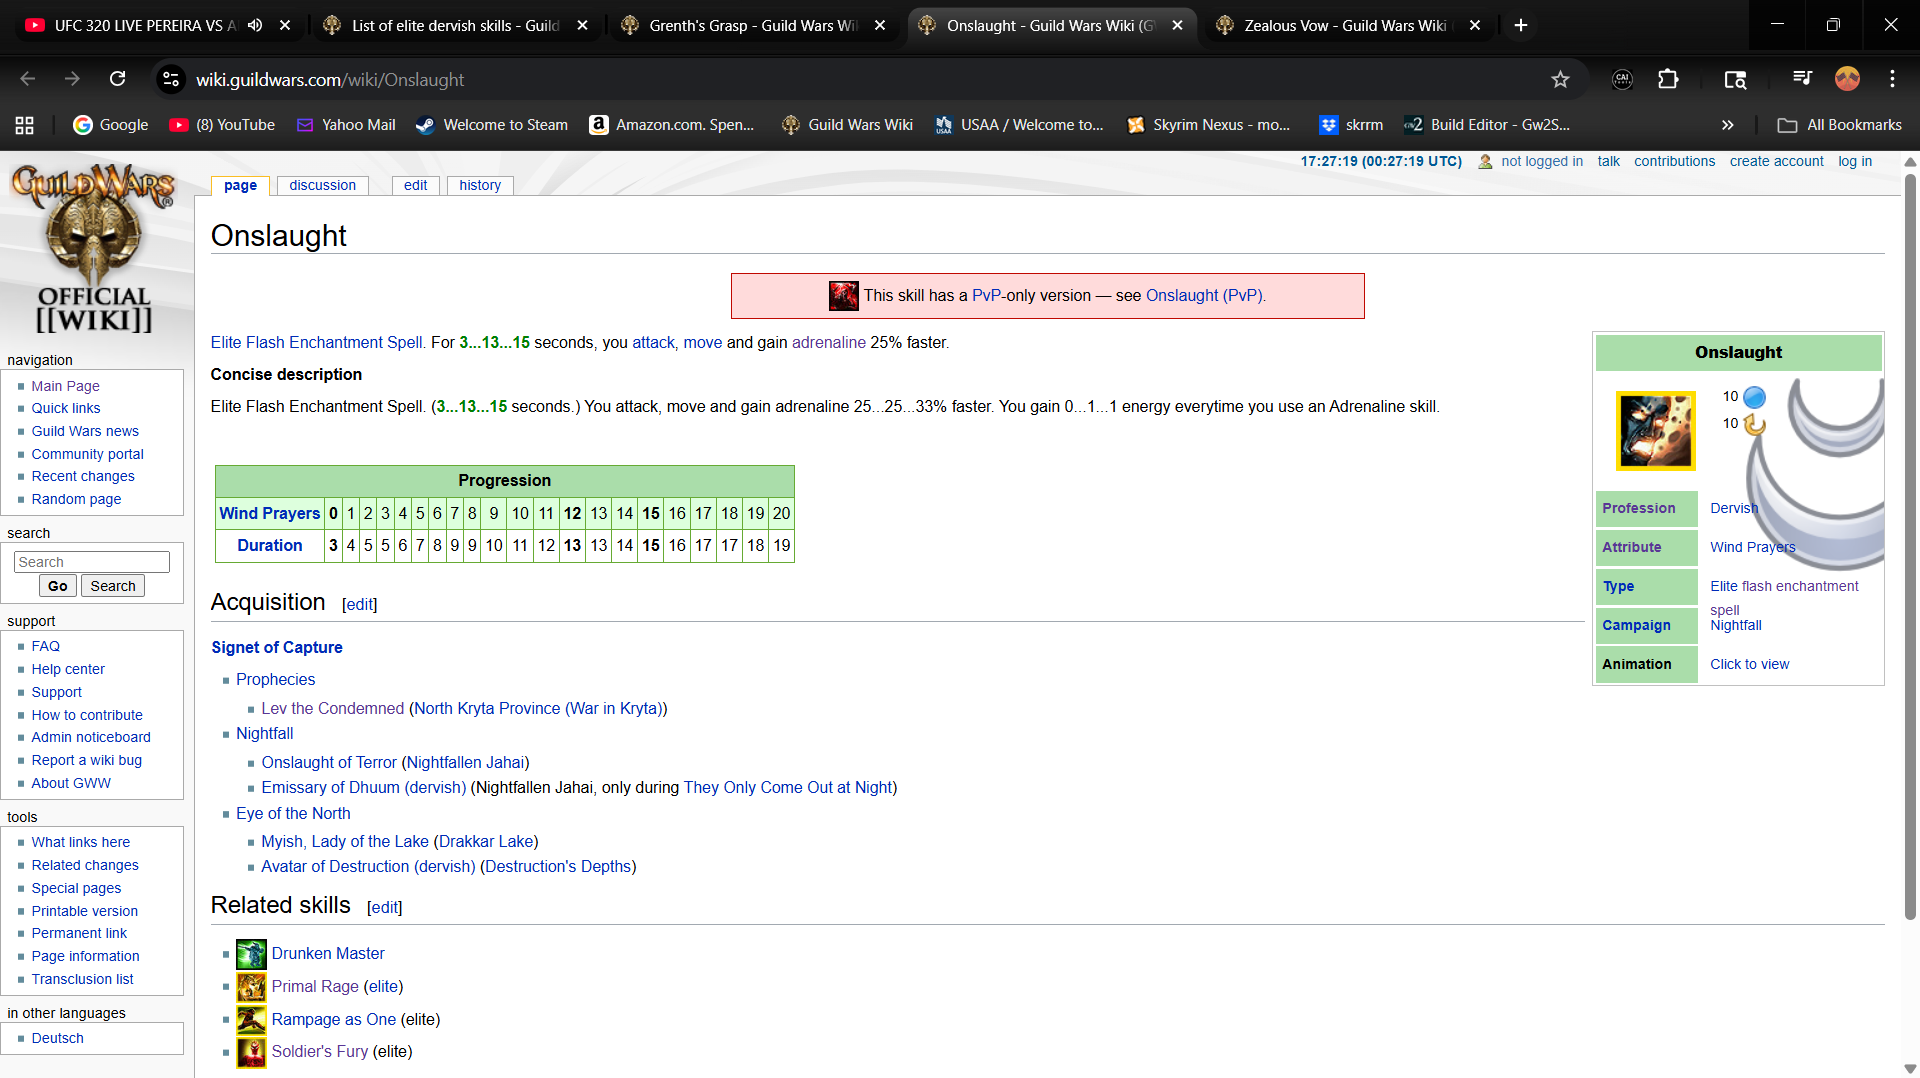
Task: Switch to the Grenth's Grasp tab
Action: point(754,25)
